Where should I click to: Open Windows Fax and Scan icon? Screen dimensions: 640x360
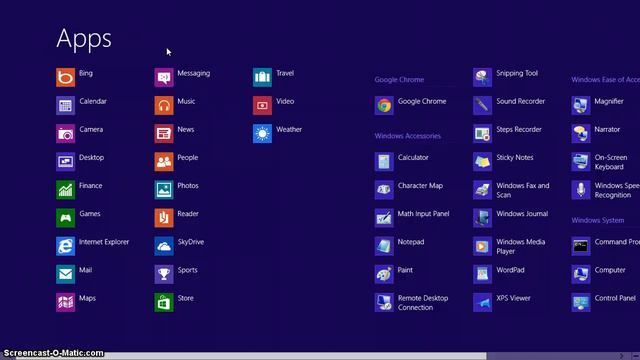[482, 190]
